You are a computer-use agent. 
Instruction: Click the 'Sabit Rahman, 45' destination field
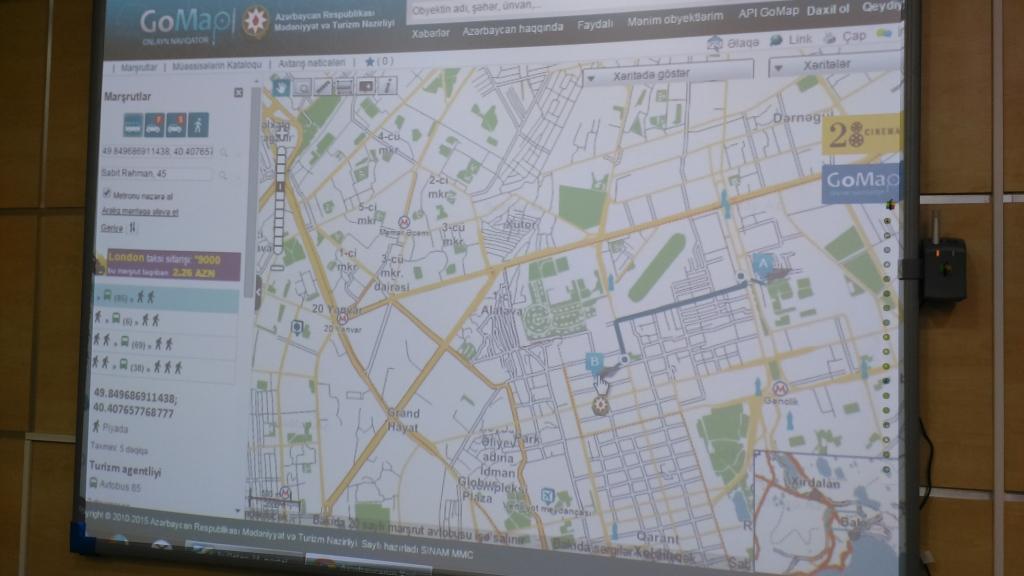(156, 173)
